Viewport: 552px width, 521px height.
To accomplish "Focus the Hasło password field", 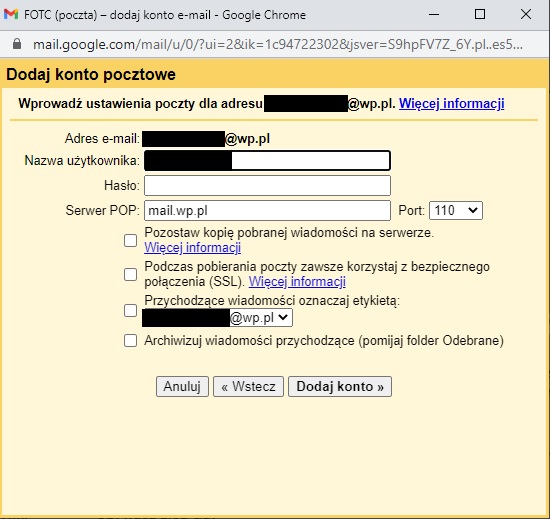I will pyautogui.click(x=267, y=186).
